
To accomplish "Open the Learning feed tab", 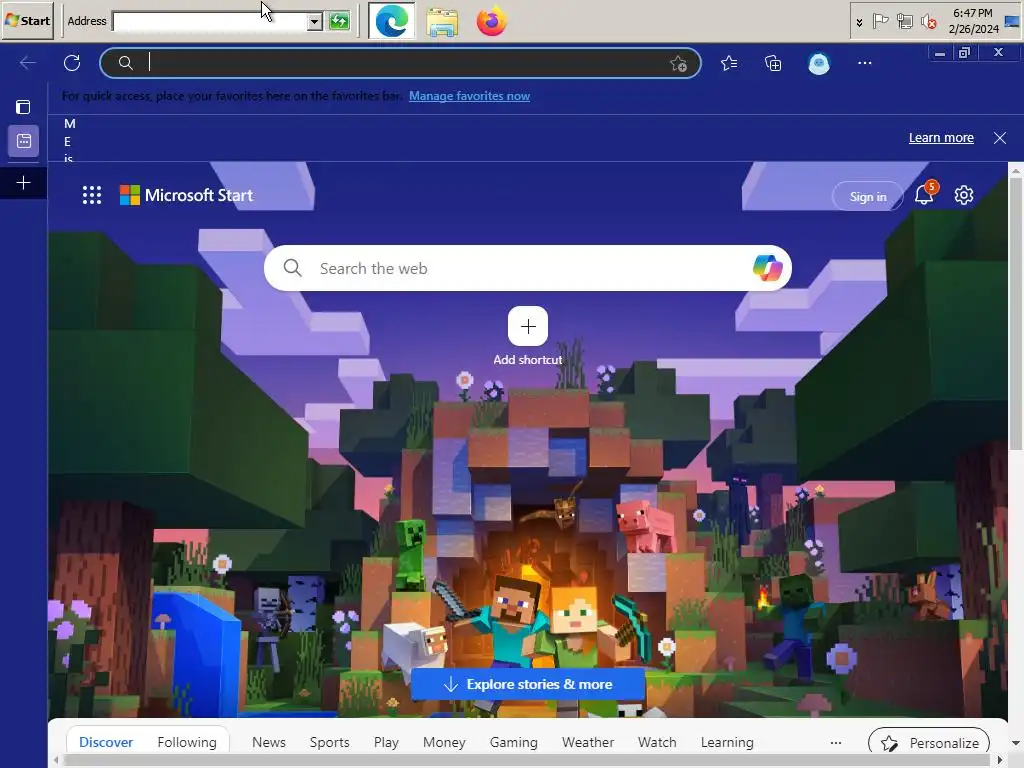I will point(727,743).
